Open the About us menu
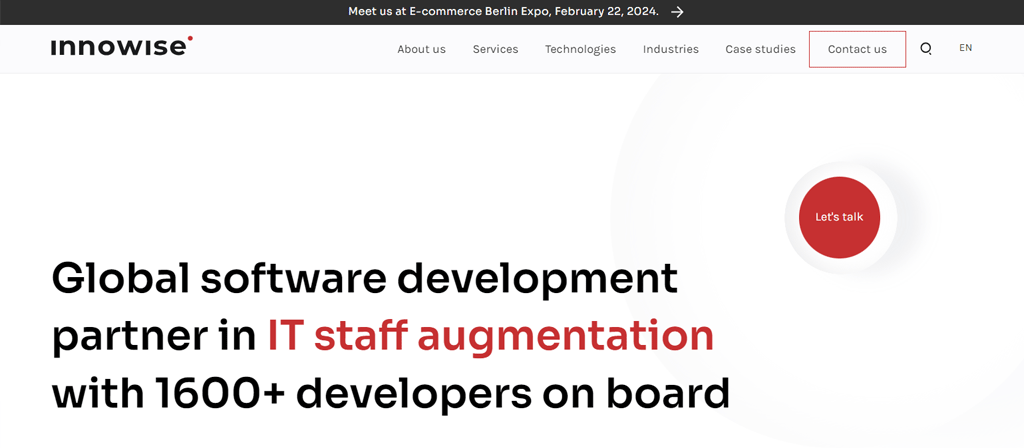The image size is (1024, 448). 421,49
